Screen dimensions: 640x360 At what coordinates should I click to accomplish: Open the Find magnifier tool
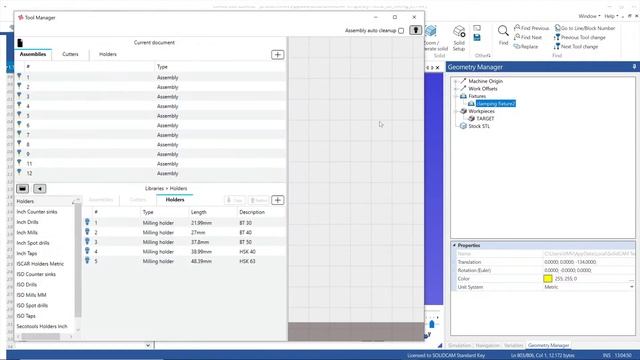tap(503, 34)
